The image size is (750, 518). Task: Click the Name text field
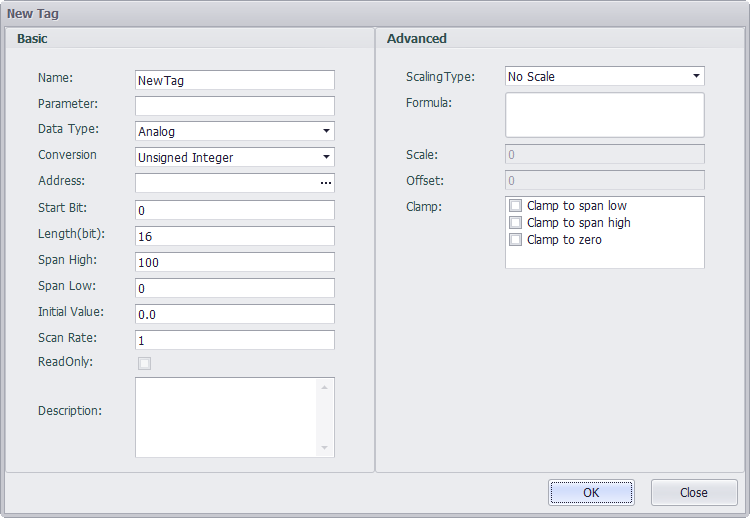[x=234, y=80]
